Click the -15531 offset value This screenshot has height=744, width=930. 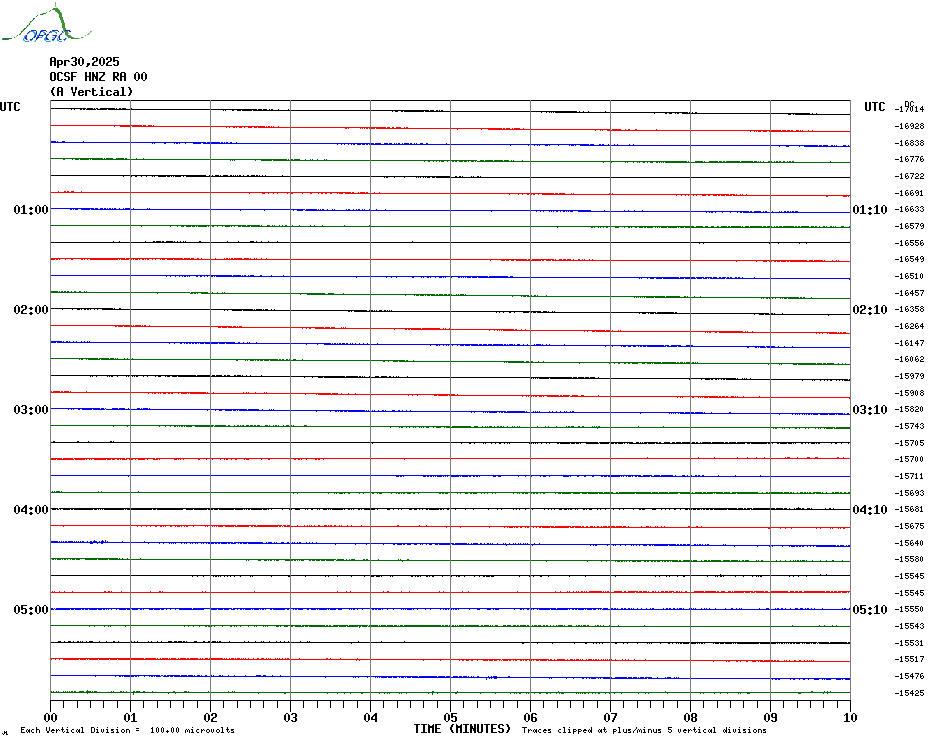[x=909, y=643]
